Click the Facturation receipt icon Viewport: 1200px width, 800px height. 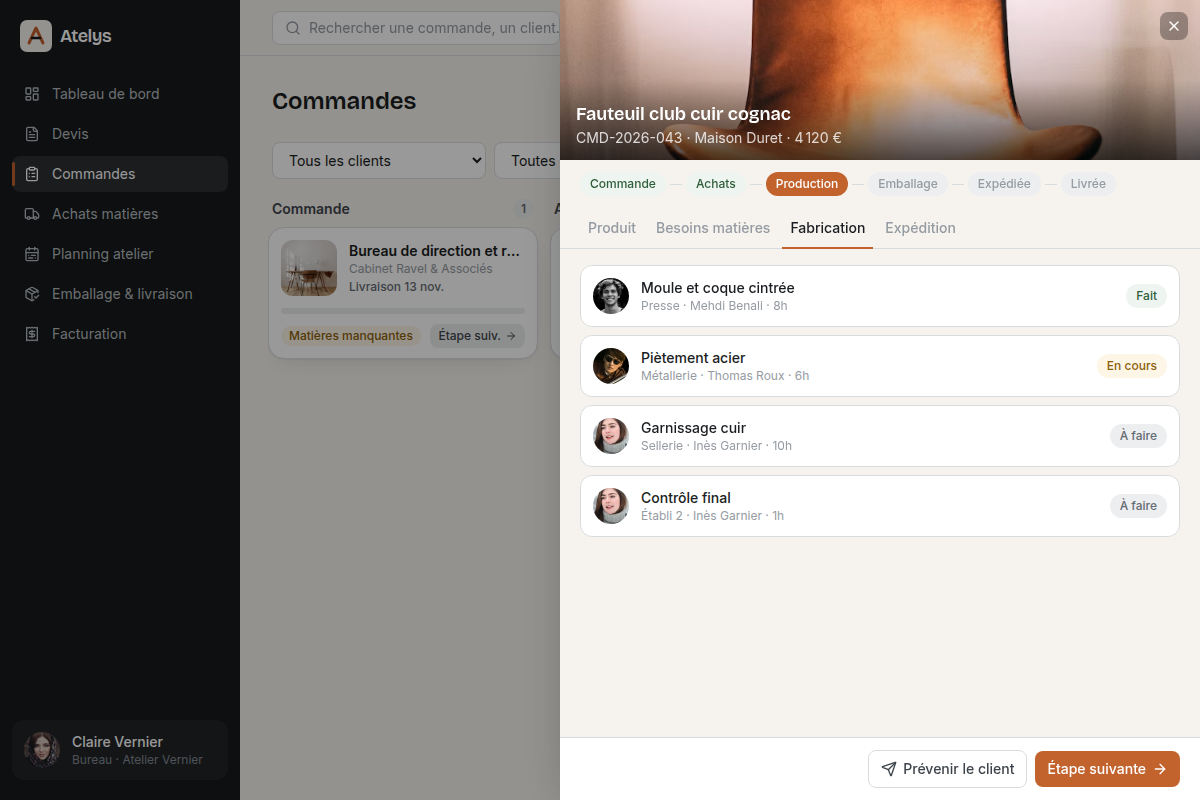click(32, 334)
